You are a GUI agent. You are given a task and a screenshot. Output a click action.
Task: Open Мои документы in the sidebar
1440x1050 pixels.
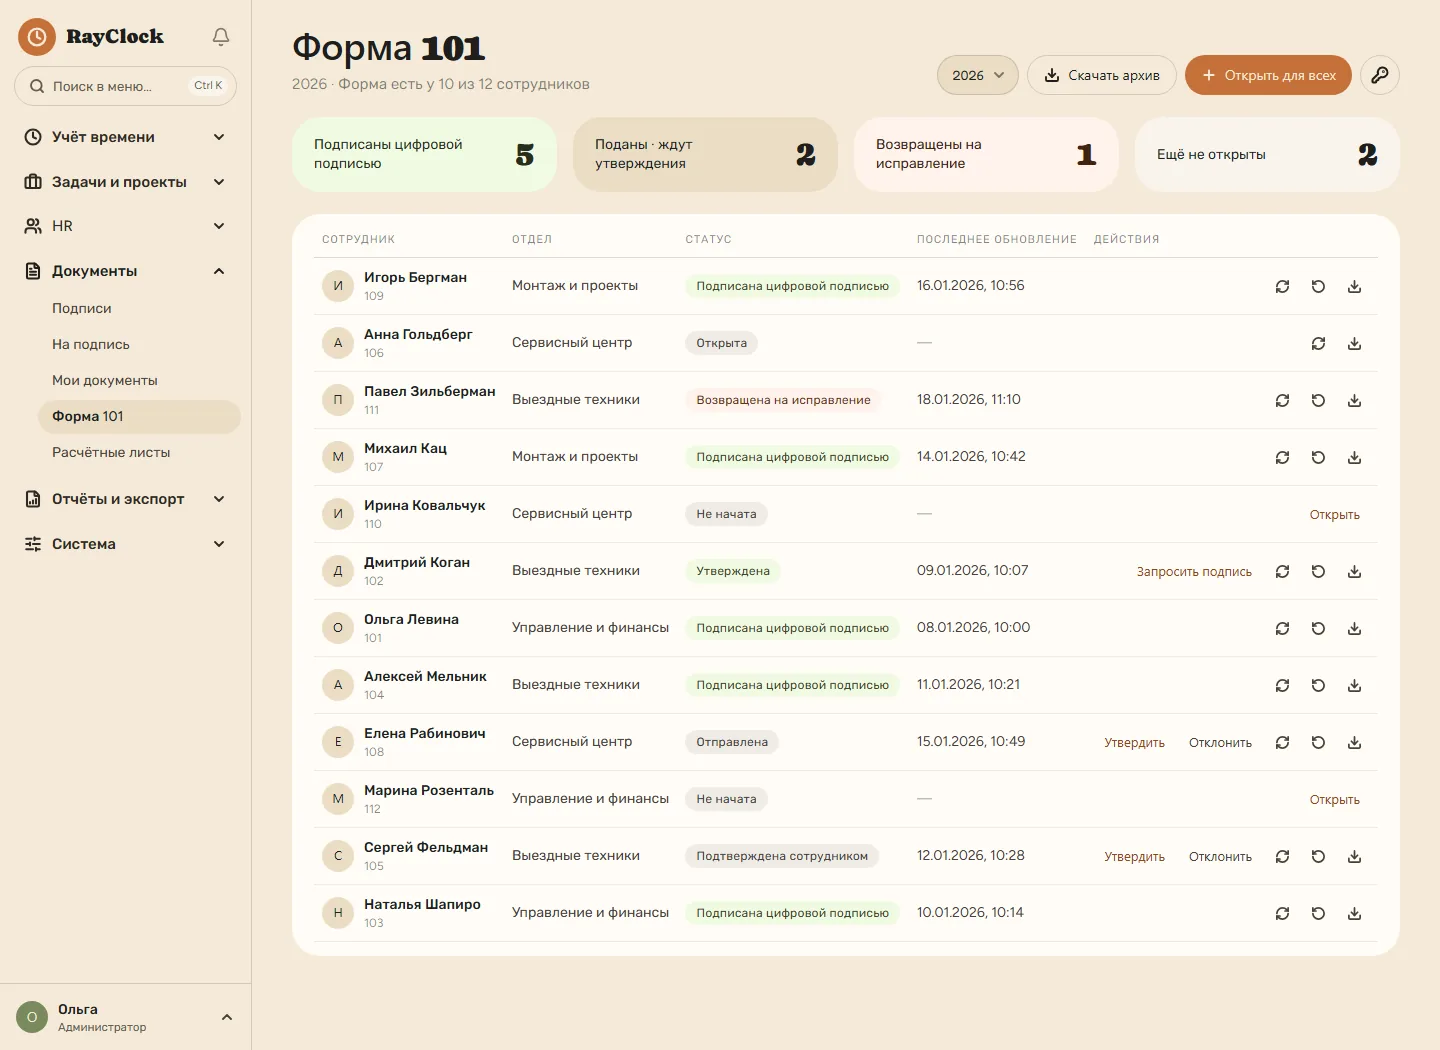[139, 381]
